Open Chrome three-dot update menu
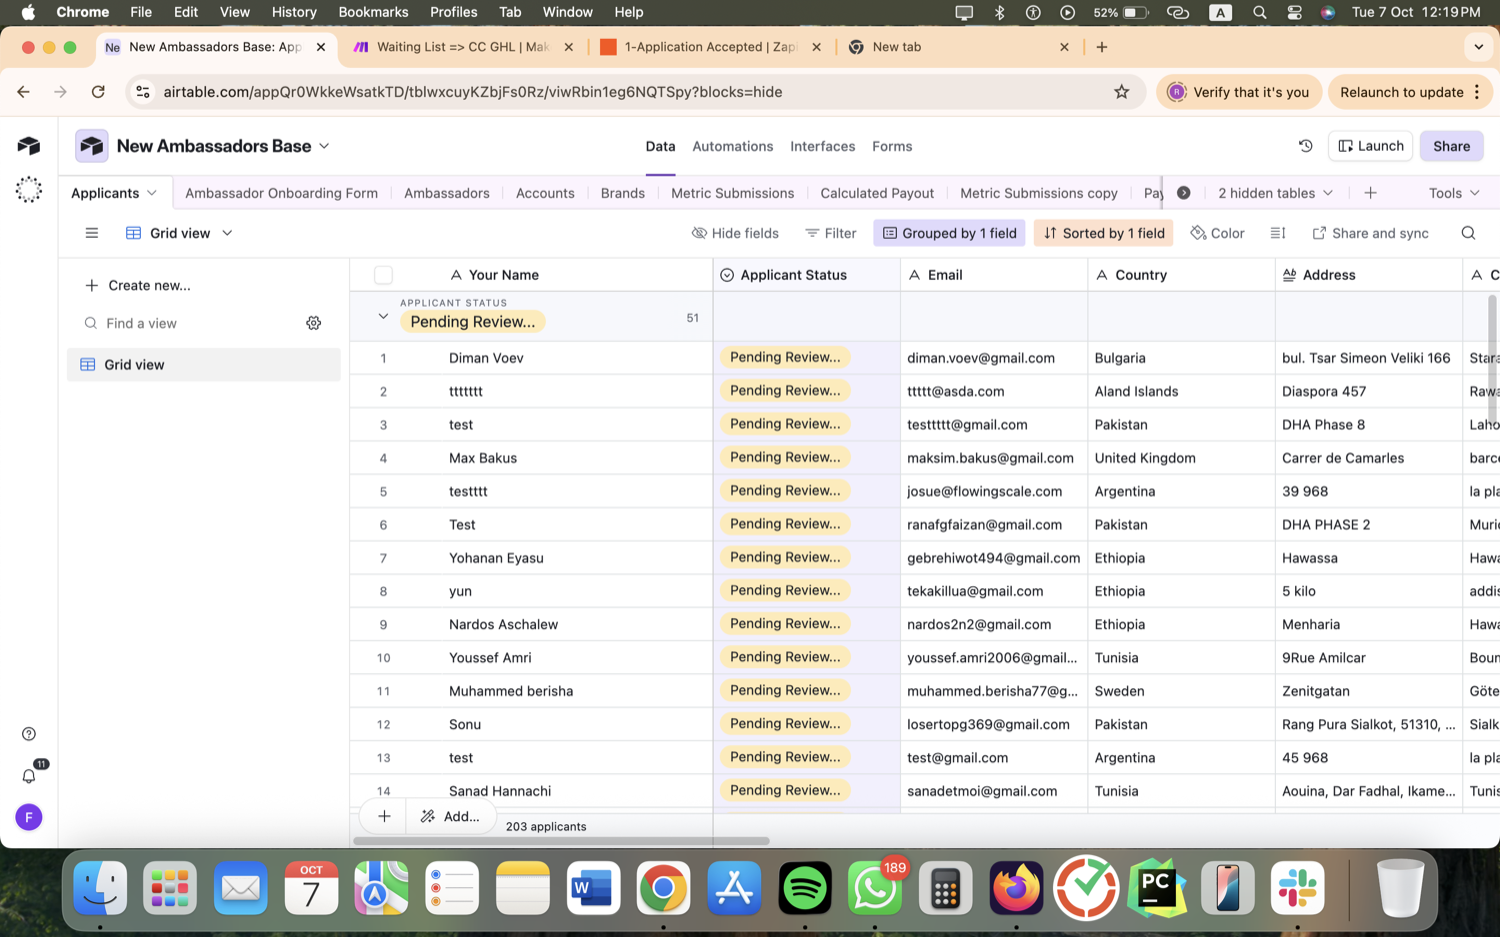Image resolution: width=1500 pixels, height=937 pixels. point(1477,92)
